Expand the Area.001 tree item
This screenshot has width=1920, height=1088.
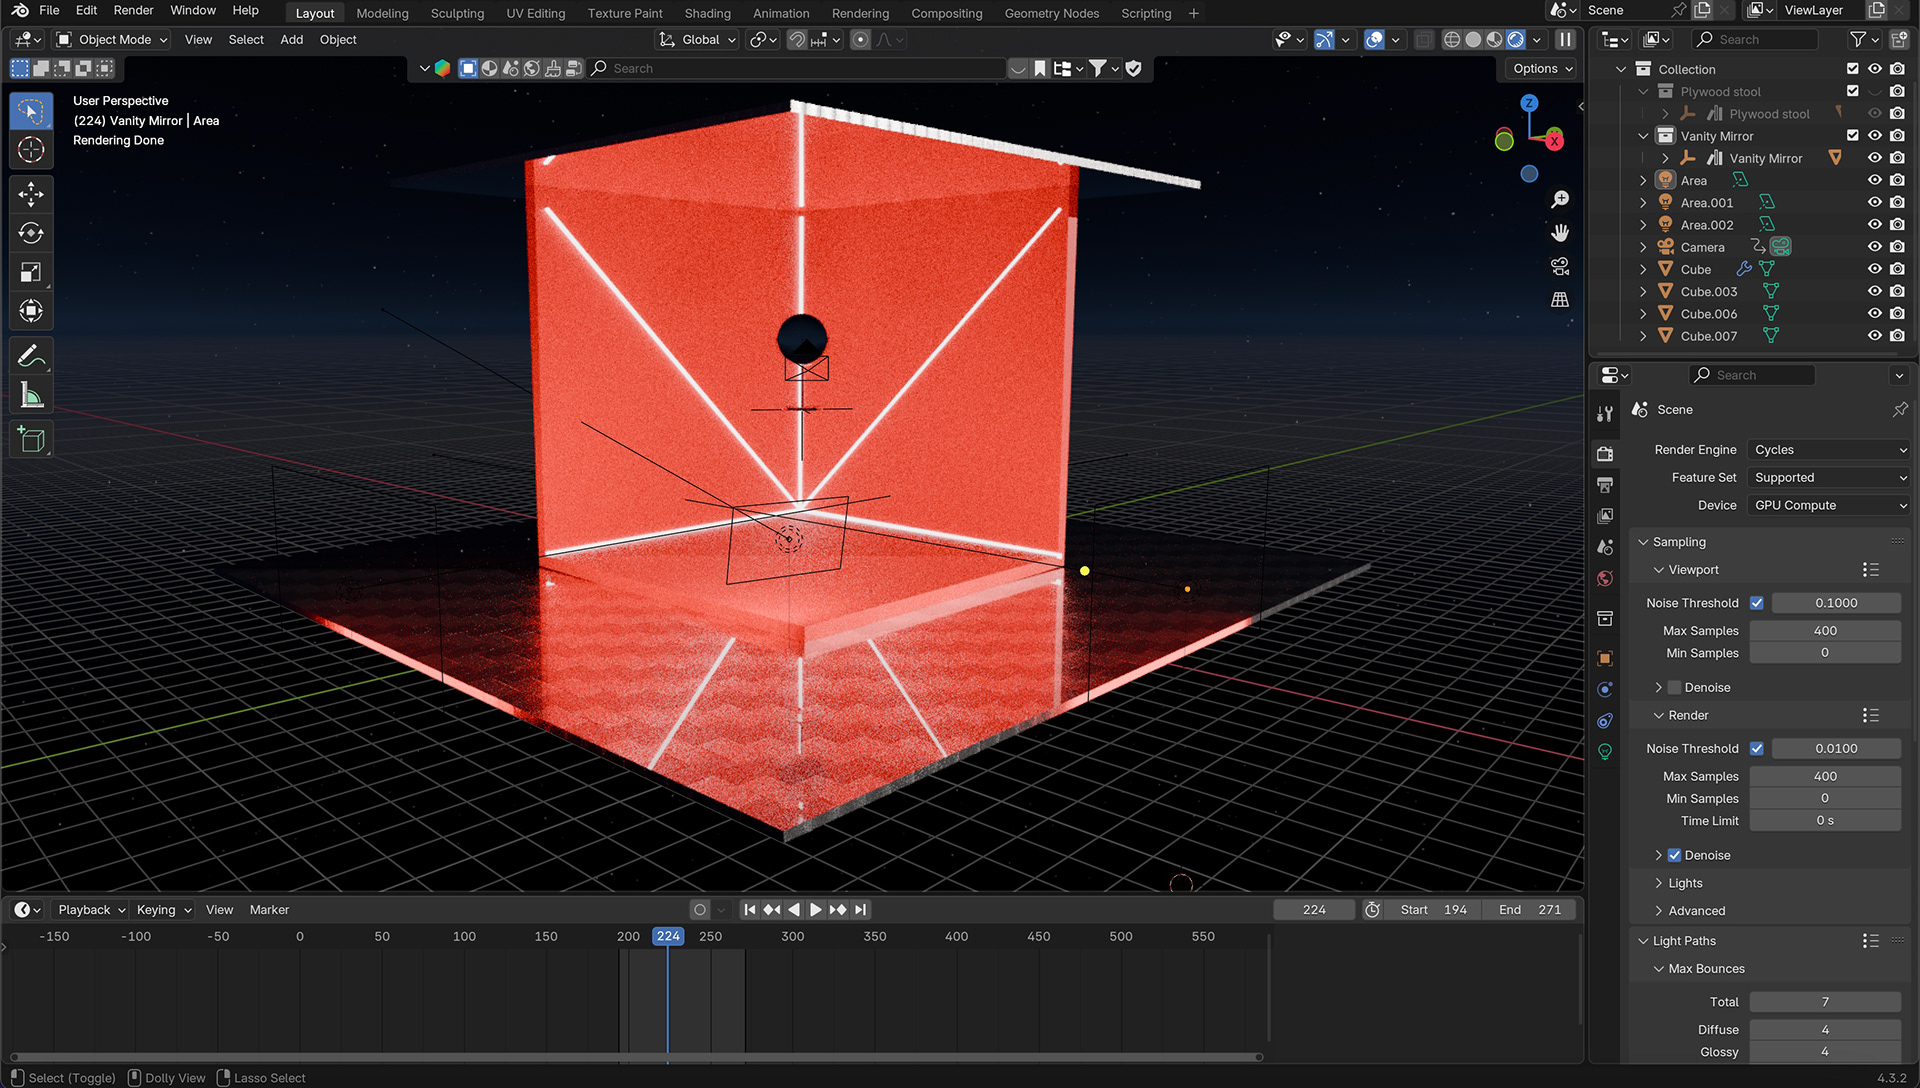[1643, 202]
